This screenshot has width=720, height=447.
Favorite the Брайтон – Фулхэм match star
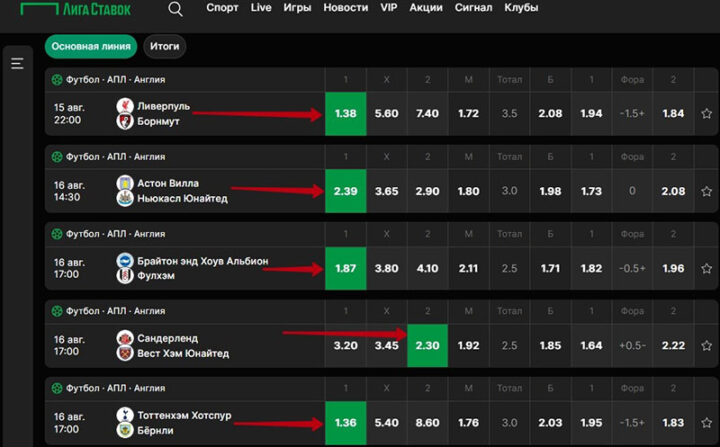pos(706,268)
